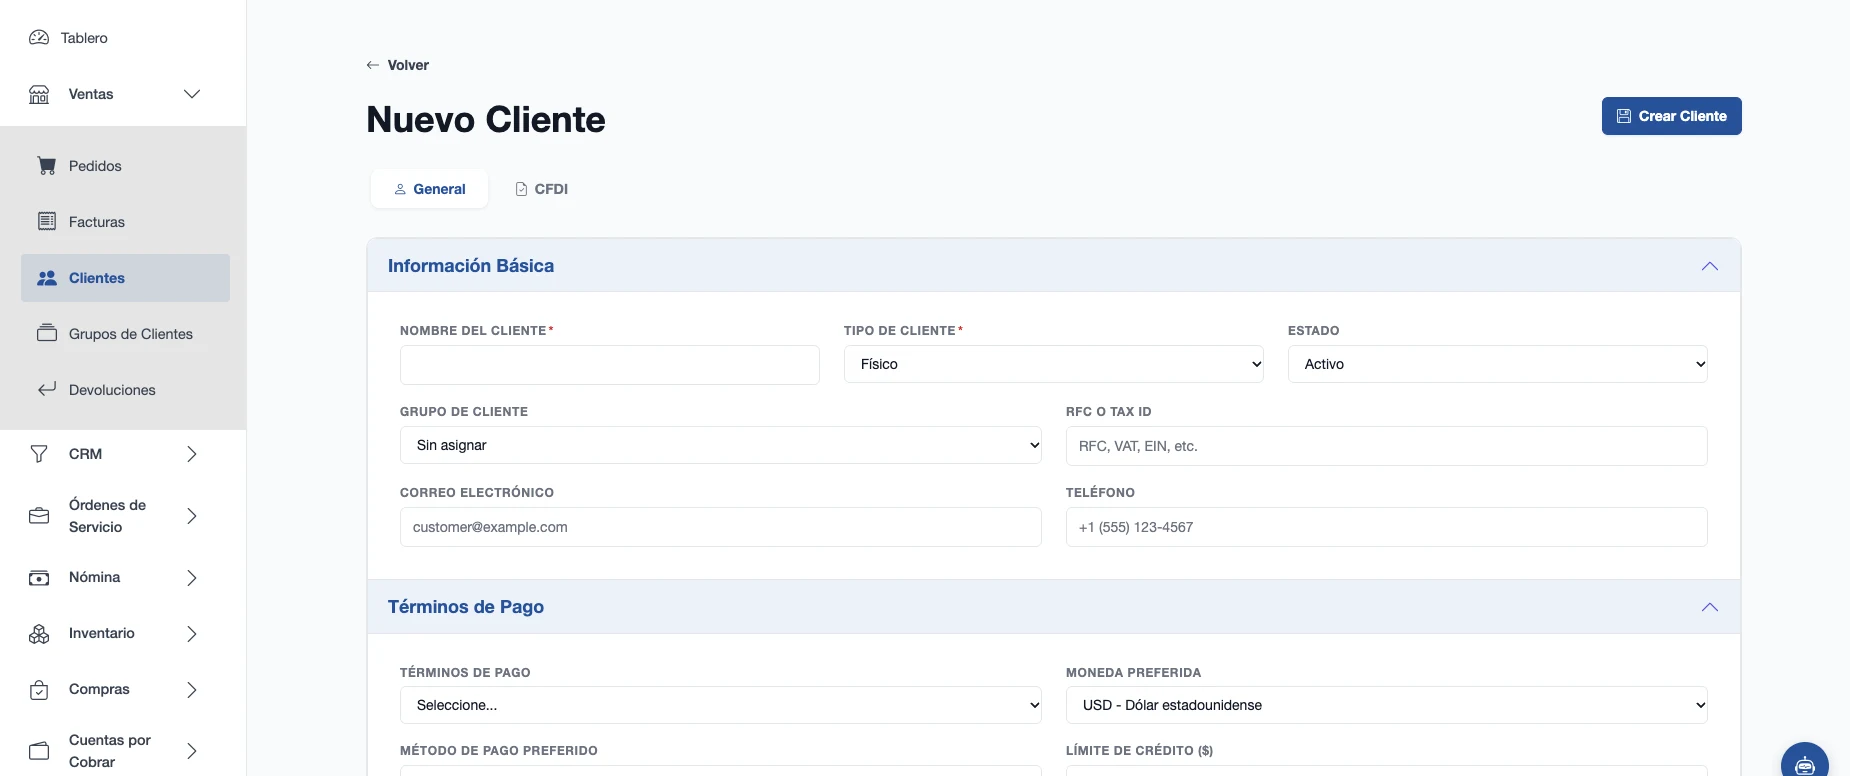Image resolution: width=1850 pixels, height=776 pixels.
Task: Open the Moneda Preferida dropdown
Action: [x=1387, y=705]
